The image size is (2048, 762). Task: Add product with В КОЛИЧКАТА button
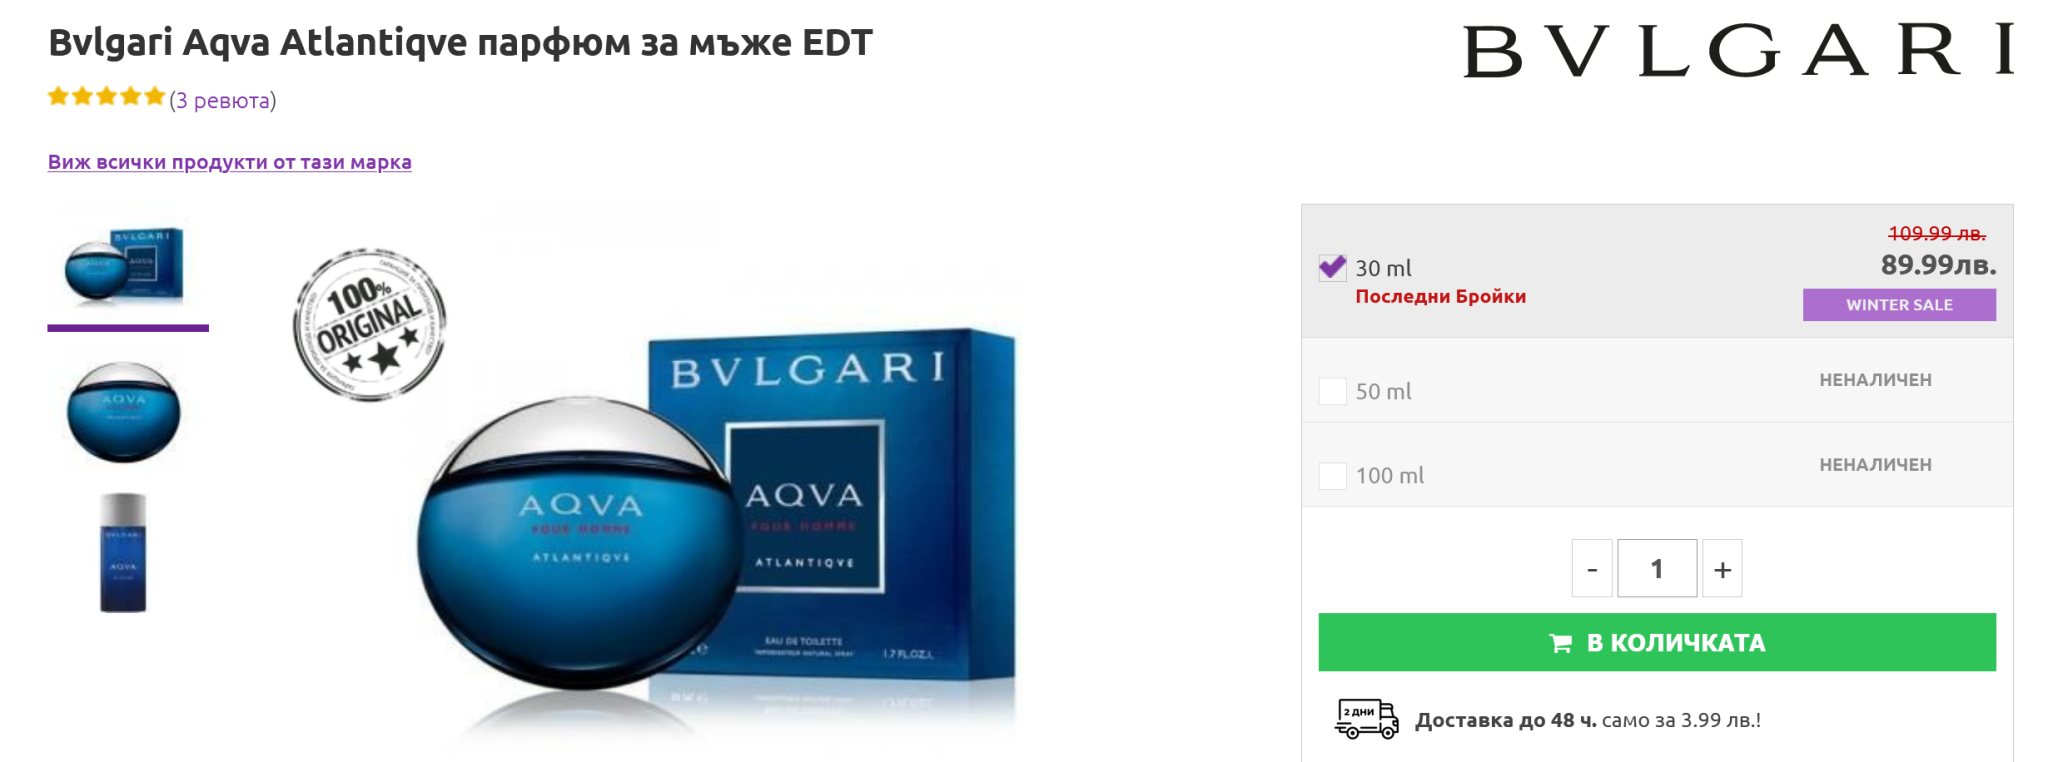[1657, 642]
